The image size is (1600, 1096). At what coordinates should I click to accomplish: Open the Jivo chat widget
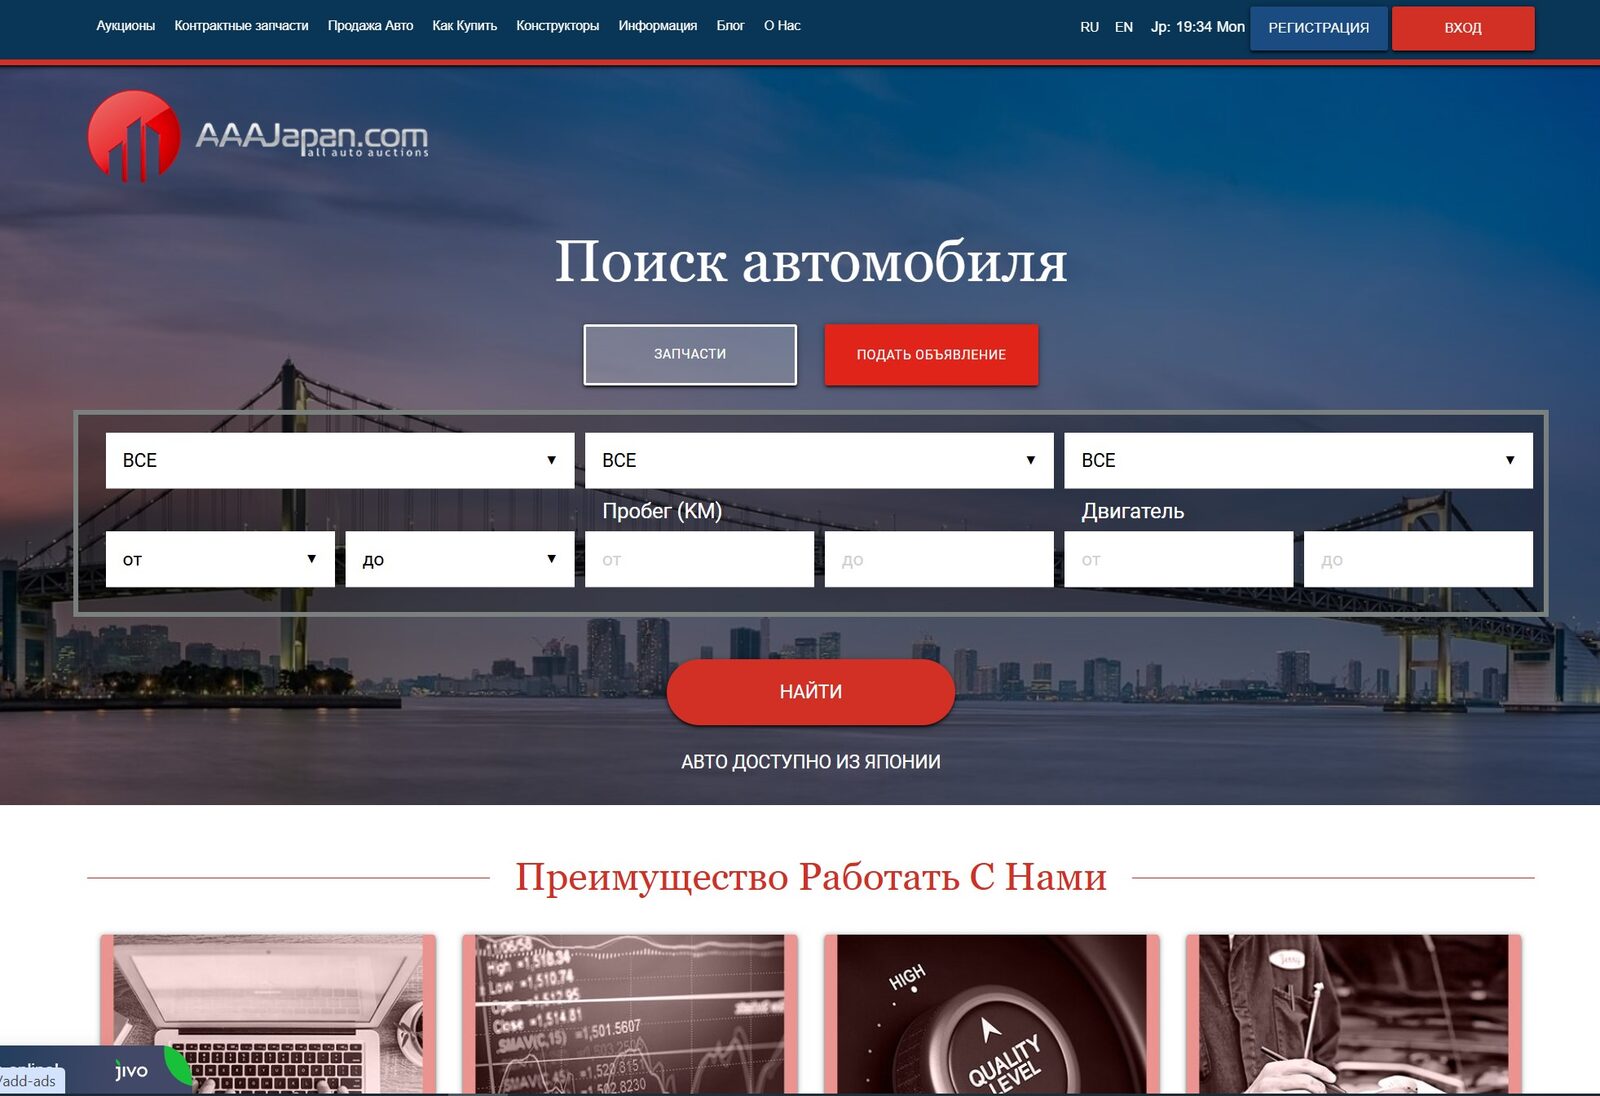coord(130,1070)
